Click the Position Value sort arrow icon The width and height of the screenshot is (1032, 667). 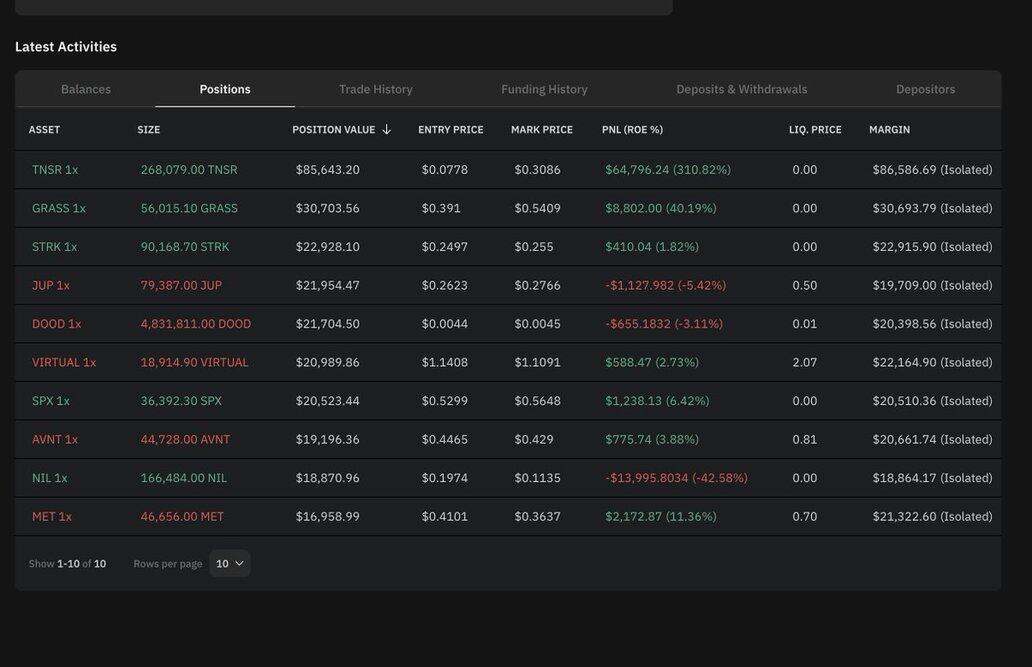(x=387, y=130)
